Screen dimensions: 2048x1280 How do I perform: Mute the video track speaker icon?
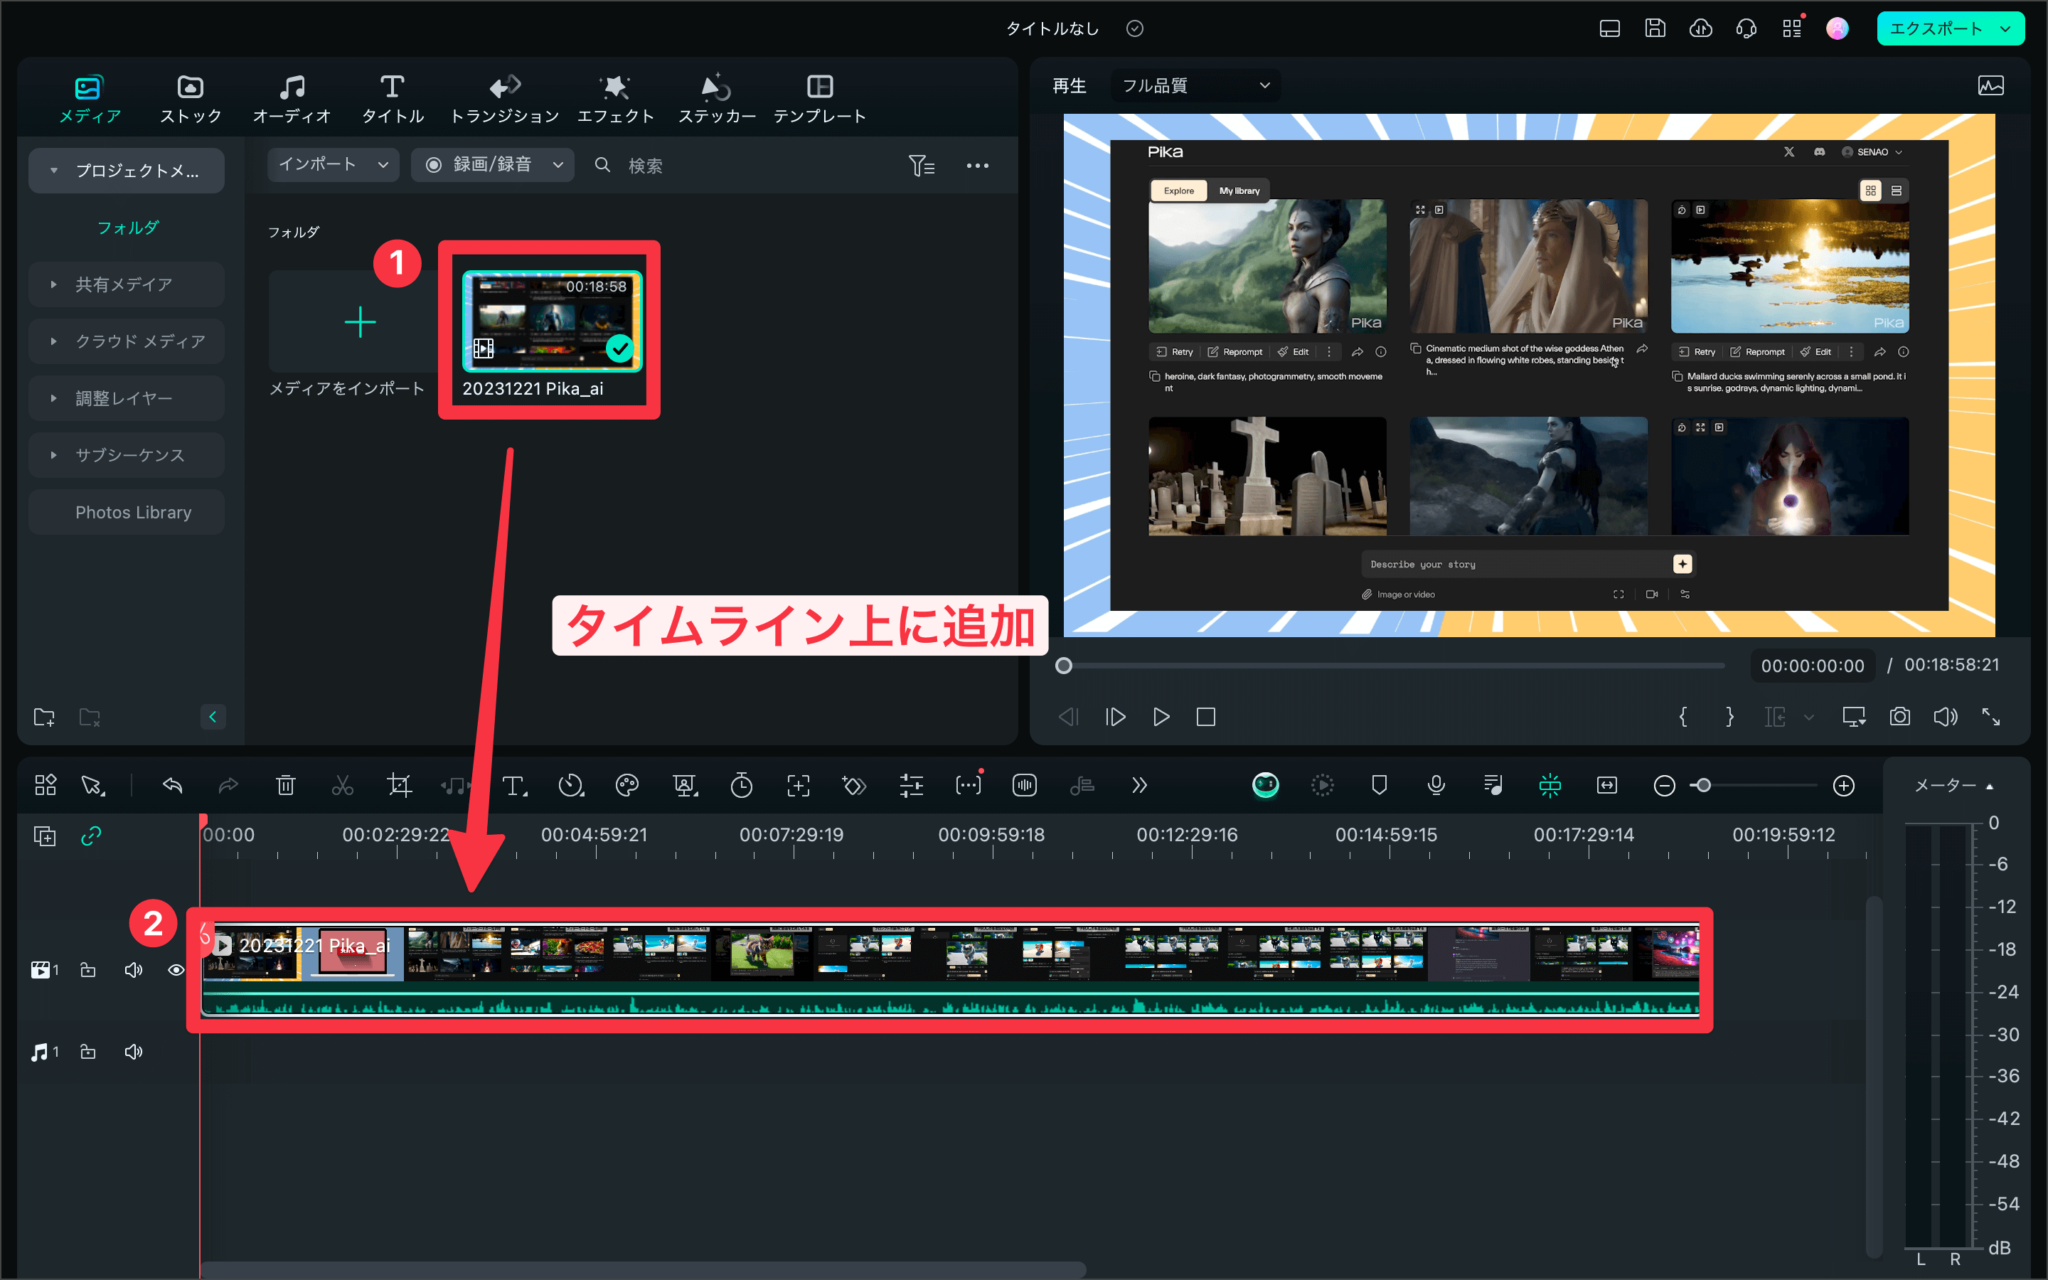tap(133, 970)
